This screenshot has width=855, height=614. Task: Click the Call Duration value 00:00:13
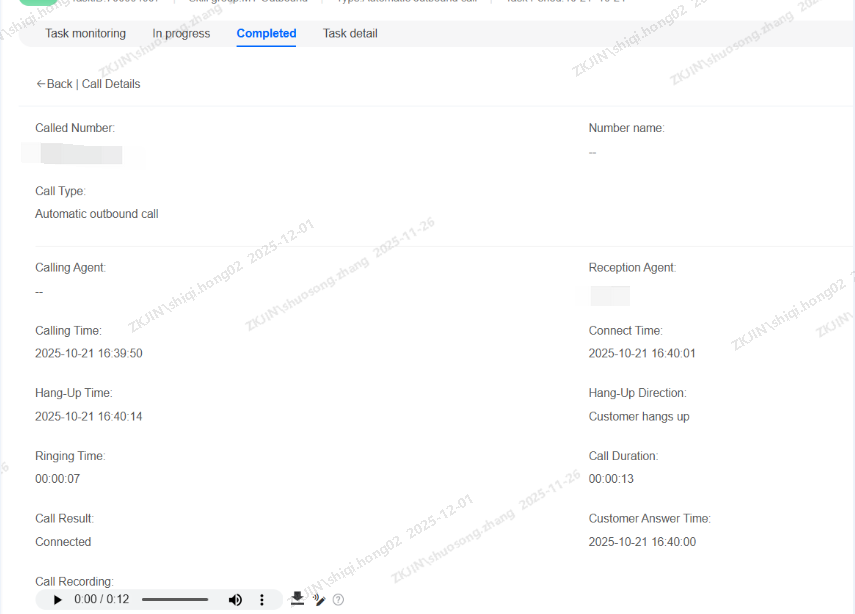coord(611,479)
